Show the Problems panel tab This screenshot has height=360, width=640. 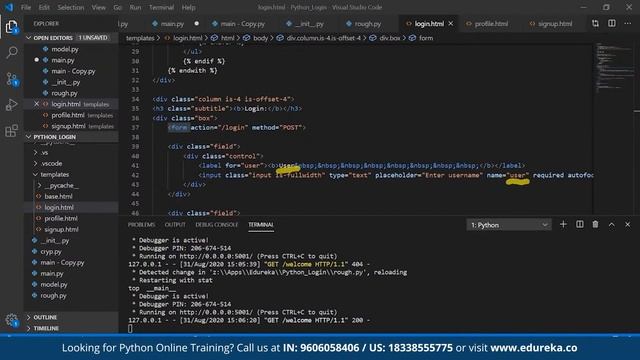pyautogui.click(x=141, y=224)
